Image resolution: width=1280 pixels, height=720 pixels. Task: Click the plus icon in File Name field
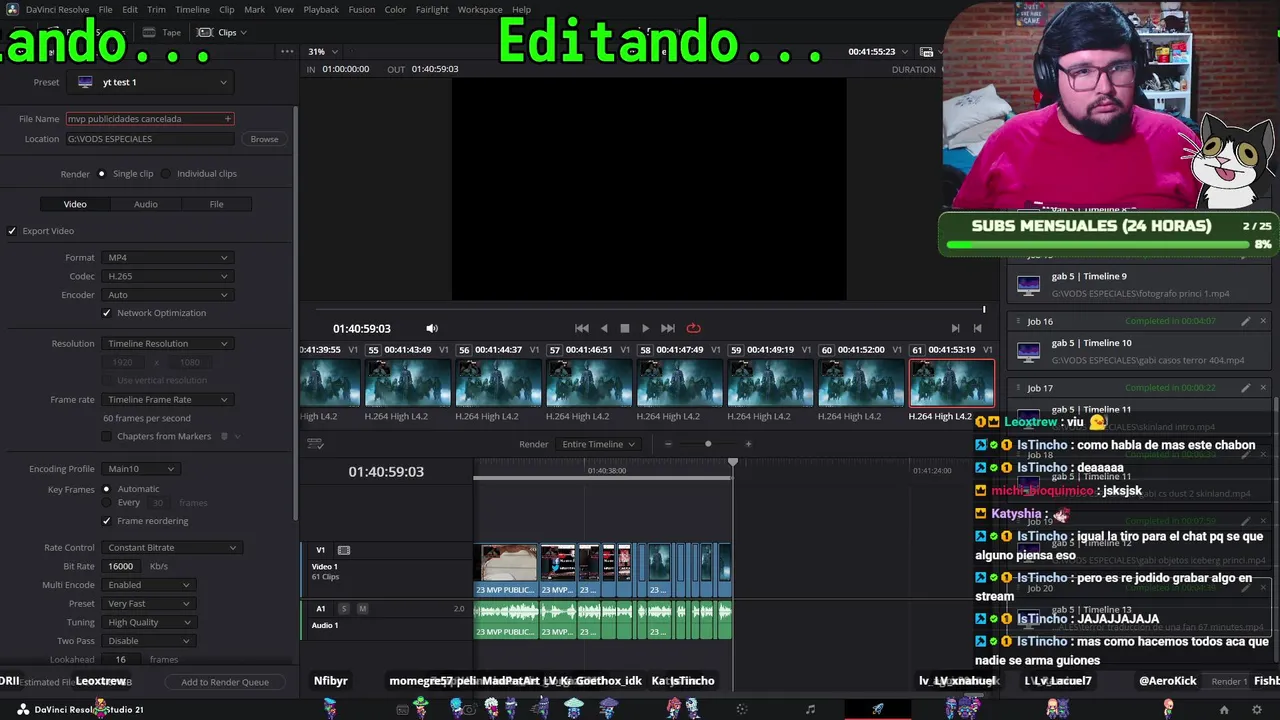point(228,119)
